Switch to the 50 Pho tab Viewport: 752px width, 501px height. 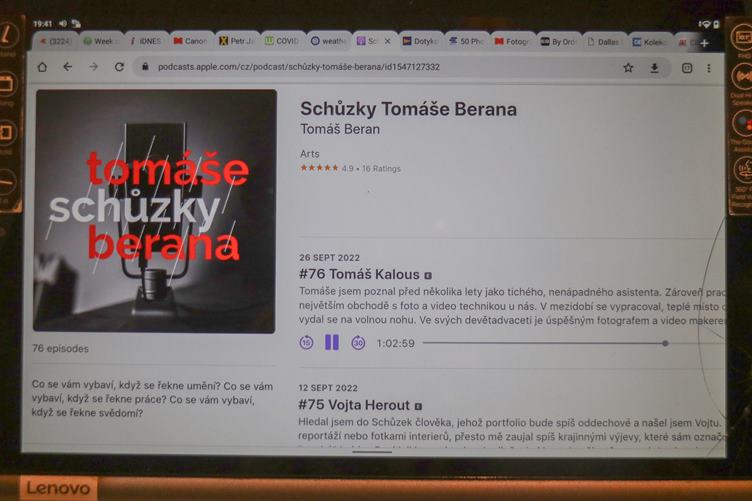point(466,41)
